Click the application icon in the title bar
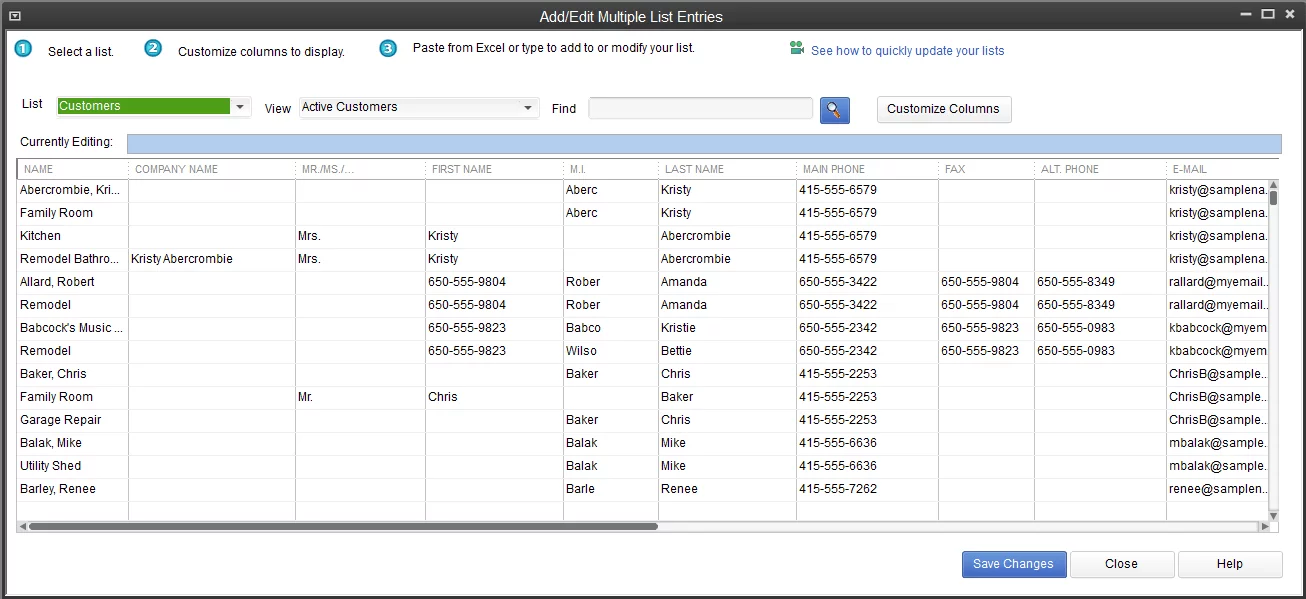 14,15
